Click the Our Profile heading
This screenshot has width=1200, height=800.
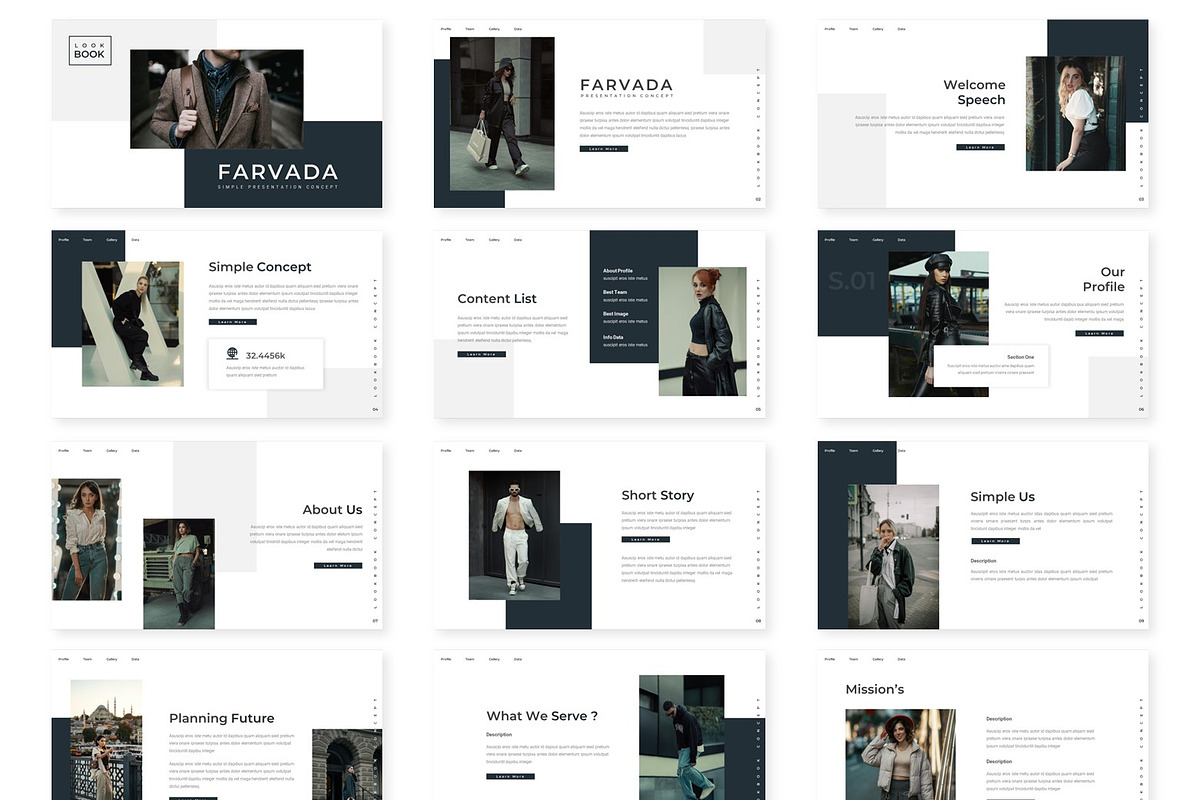[x=1104, y=279]
